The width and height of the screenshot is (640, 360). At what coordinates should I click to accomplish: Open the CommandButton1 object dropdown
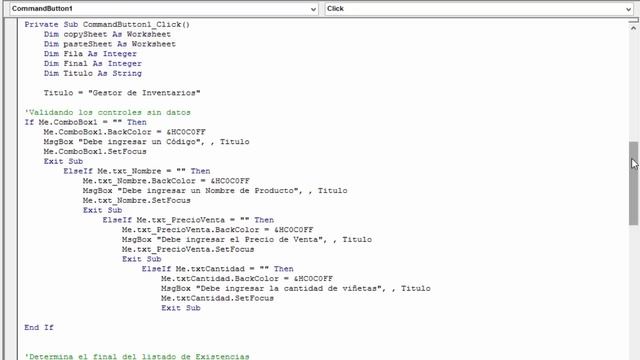coord(163,9)
